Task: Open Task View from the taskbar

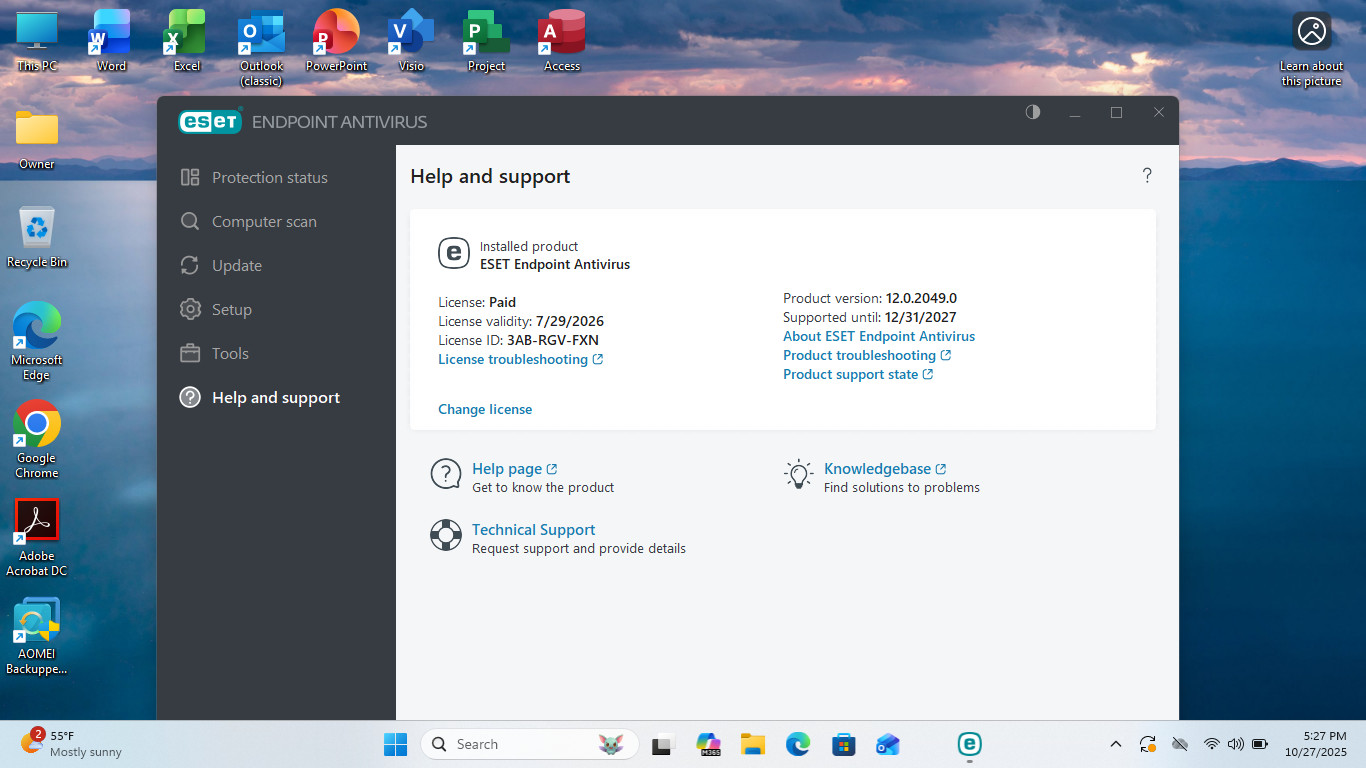Action: 662,744
